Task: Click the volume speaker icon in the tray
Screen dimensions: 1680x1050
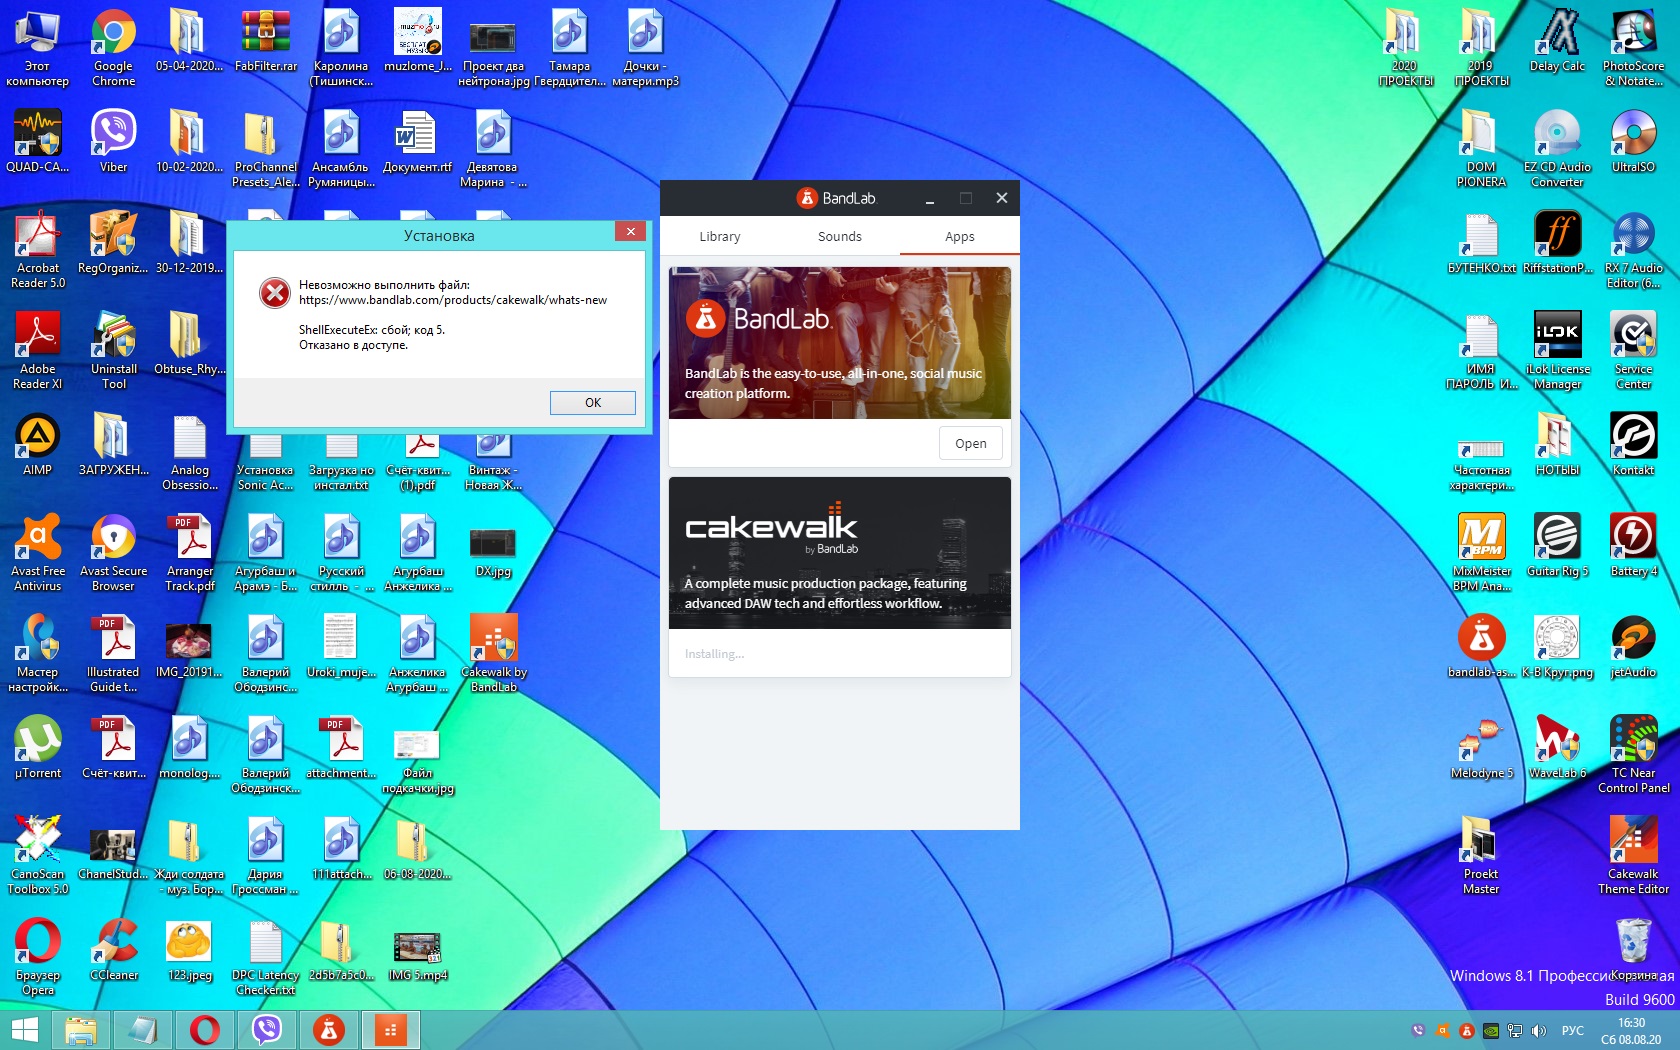Action: point(1539,1031)
